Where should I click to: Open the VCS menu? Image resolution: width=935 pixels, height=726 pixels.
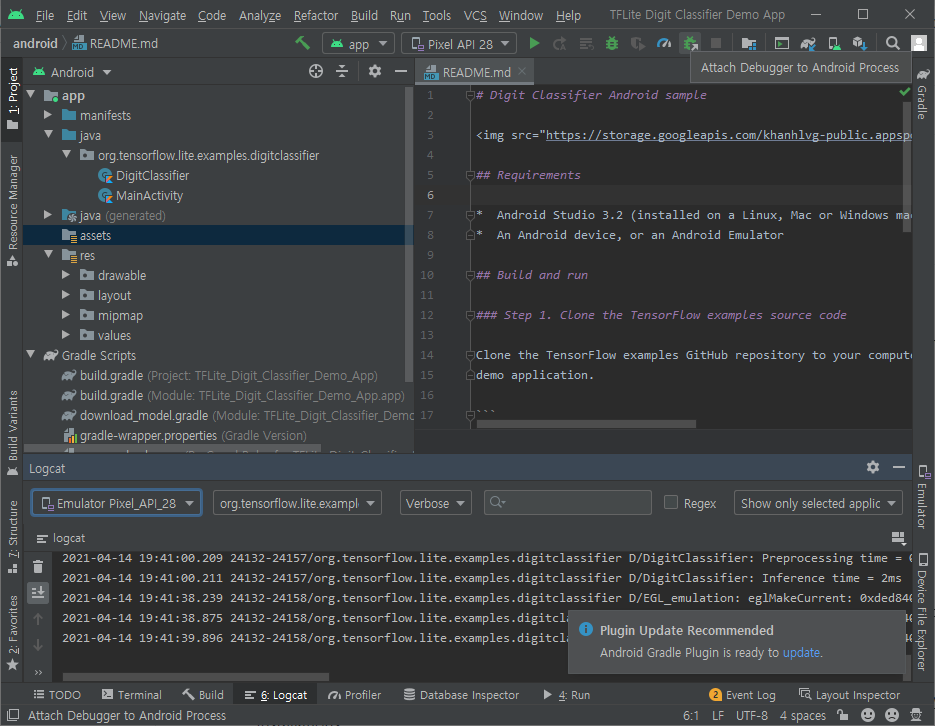[475, 15]
